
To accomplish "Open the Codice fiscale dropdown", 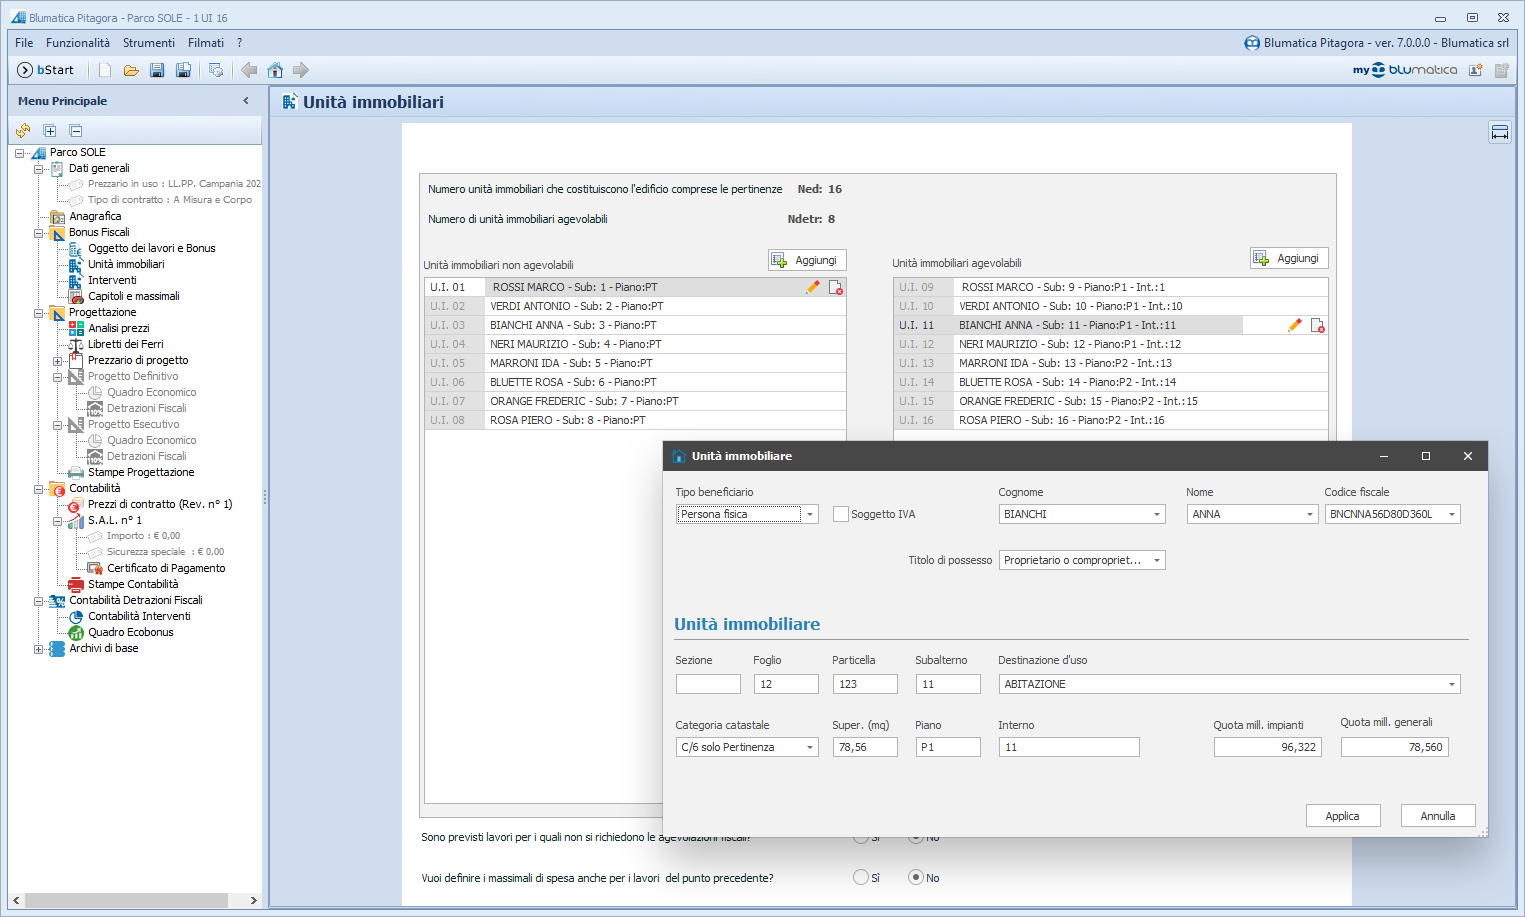I will point(1452,514).
